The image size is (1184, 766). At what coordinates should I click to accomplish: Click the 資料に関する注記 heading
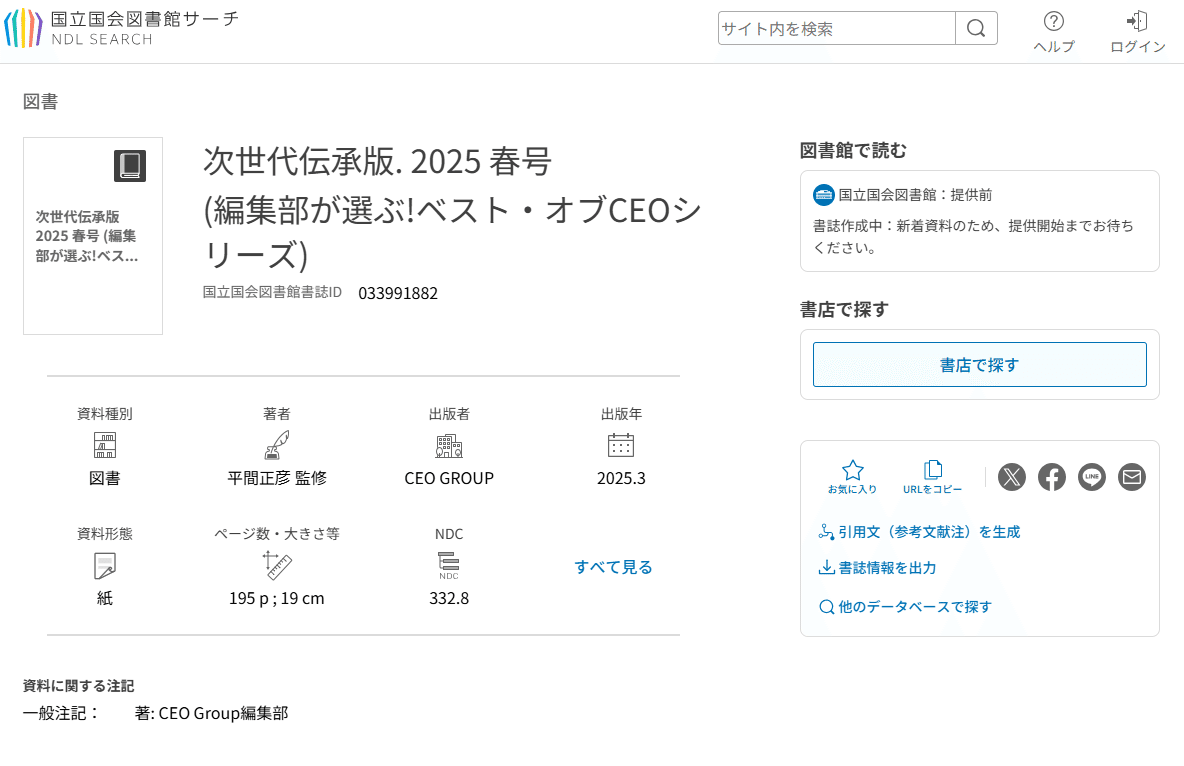pyautogui.click(x=79, y=686)
